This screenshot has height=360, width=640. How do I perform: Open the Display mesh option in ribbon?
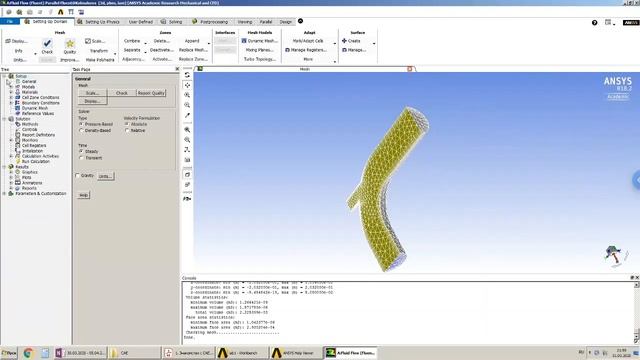17,41
